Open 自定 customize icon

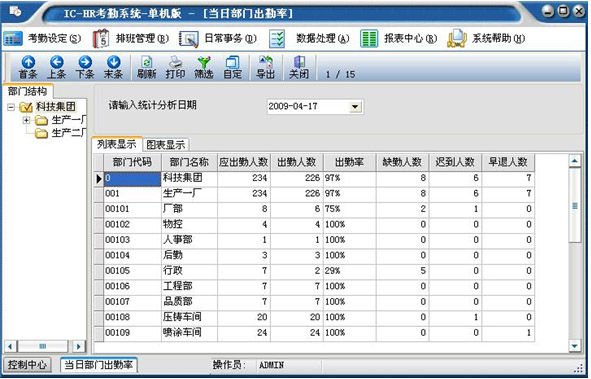point(233,67)
